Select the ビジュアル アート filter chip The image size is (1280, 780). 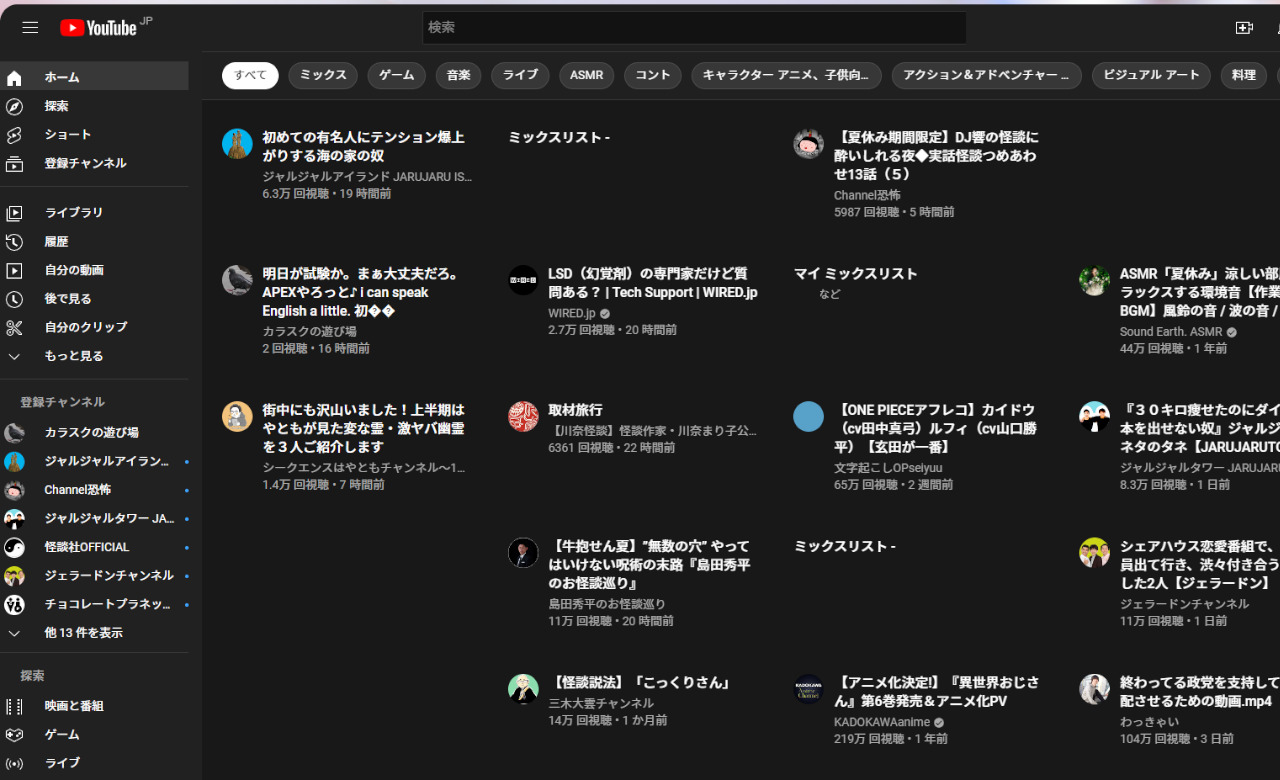point(1151,75)
